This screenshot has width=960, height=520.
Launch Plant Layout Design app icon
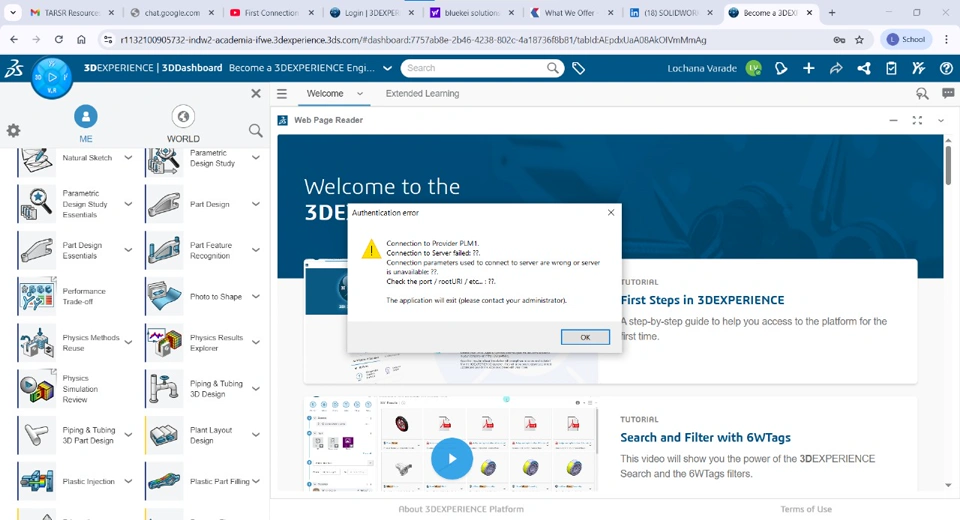[x=164, y=435]
